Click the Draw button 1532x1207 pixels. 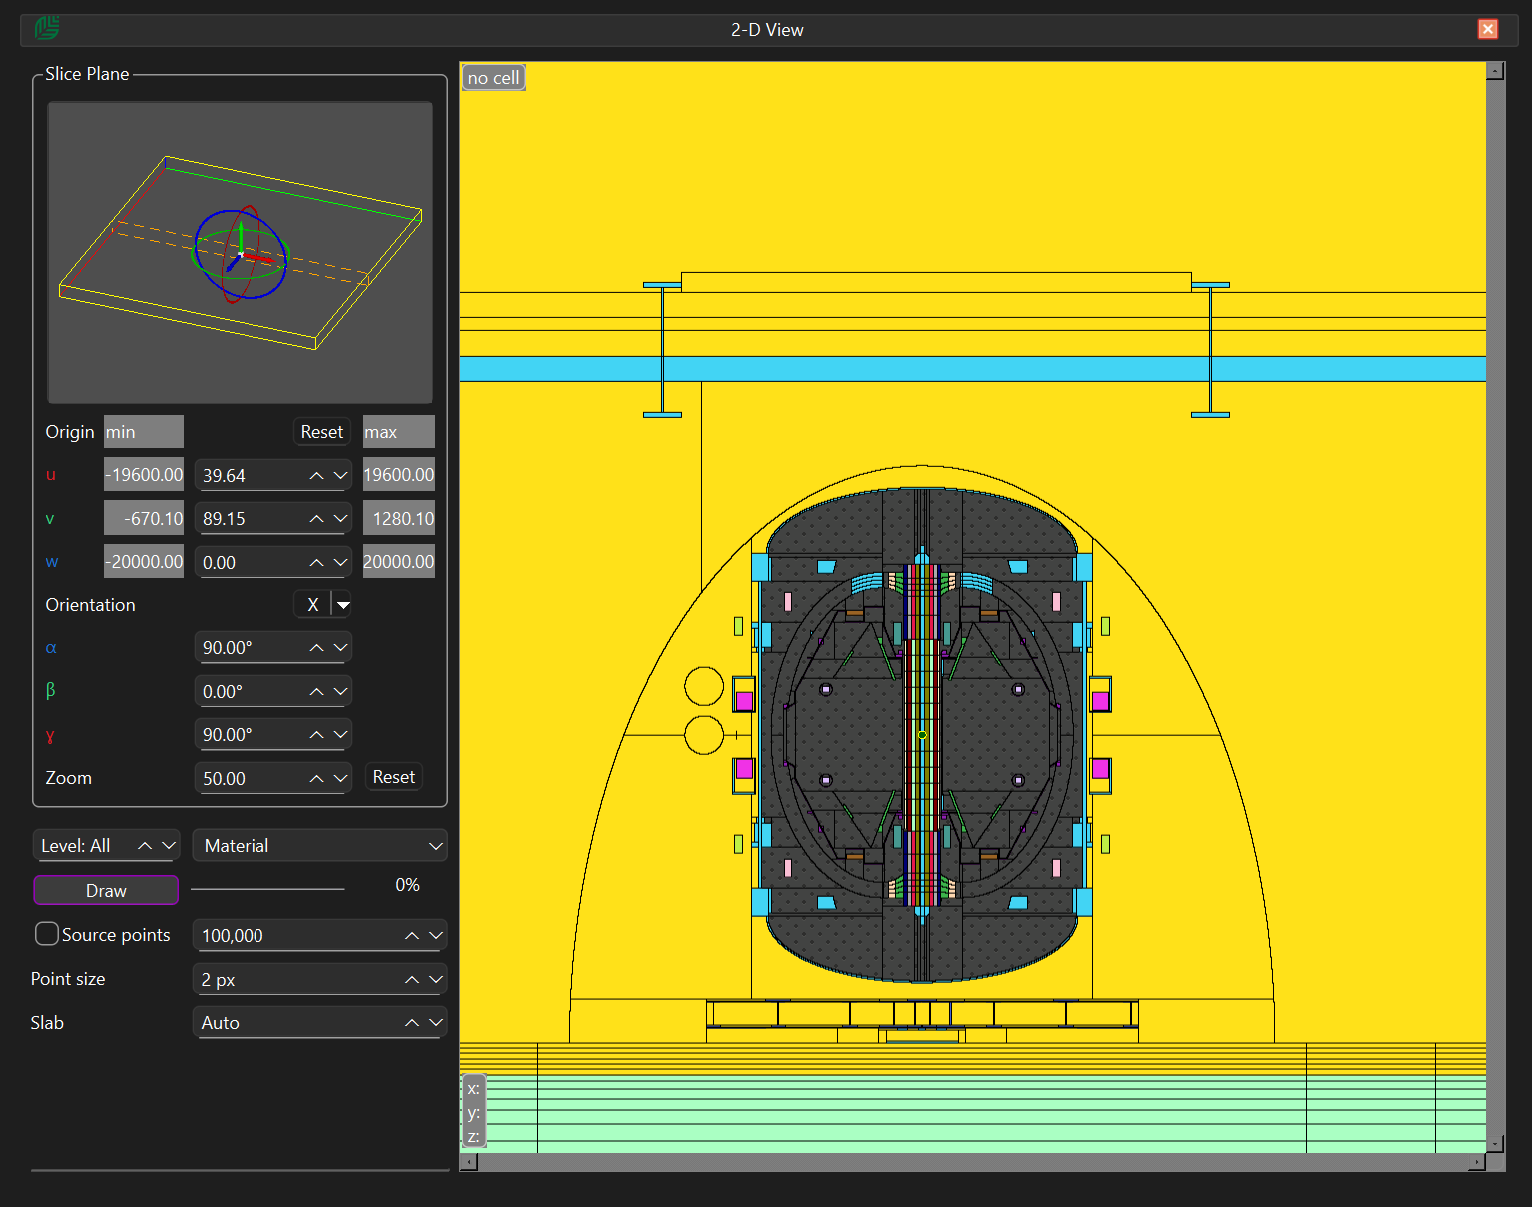(106, 891)
